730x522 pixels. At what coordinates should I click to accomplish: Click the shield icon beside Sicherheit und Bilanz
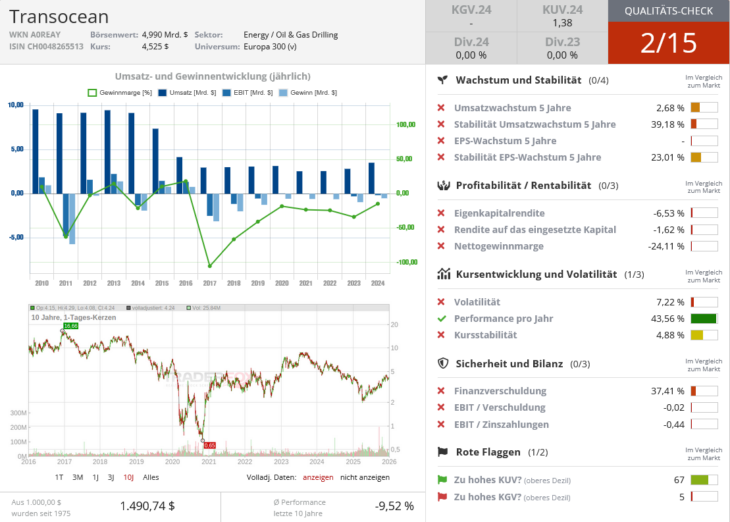pos(442,364)
